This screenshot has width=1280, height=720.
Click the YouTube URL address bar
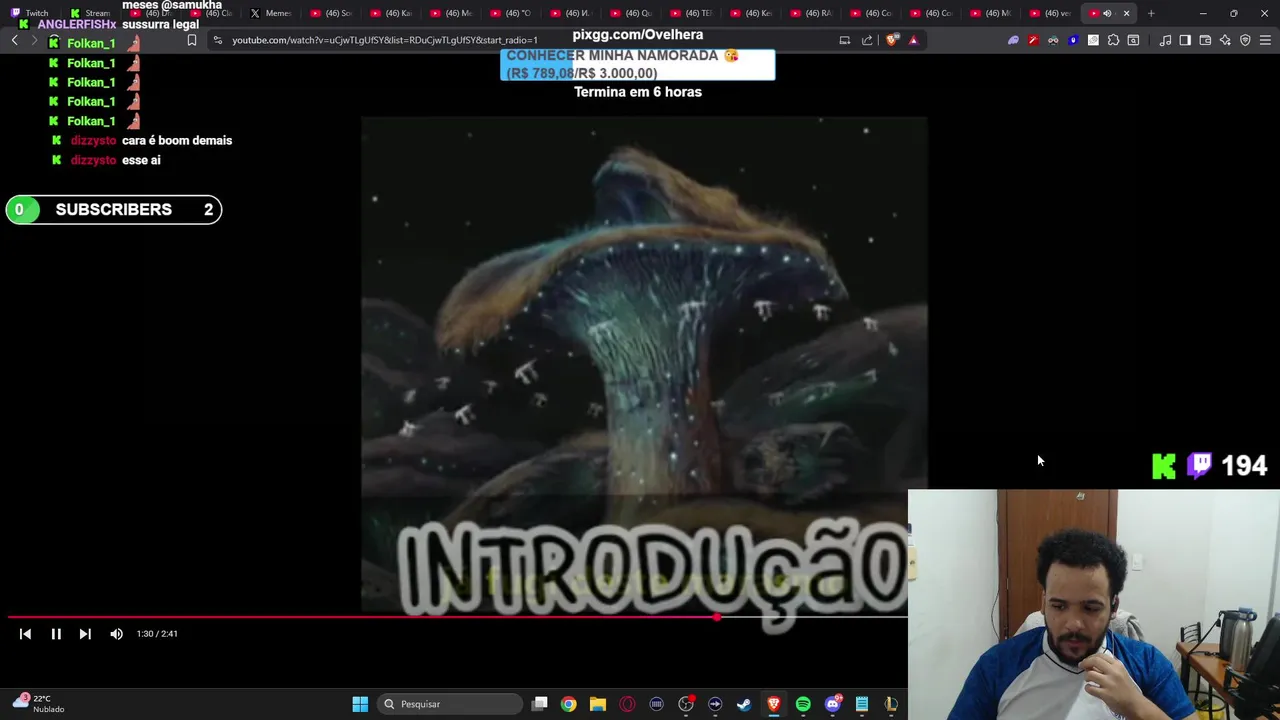[x=385, y=40]
